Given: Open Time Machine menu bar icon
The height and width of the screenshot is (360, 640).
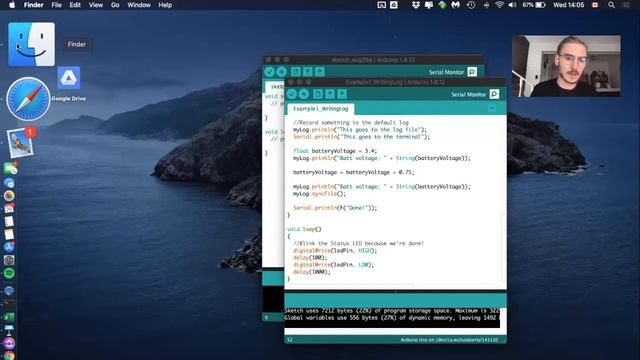Looking at the screenshot, I should [x=471, y=5].
